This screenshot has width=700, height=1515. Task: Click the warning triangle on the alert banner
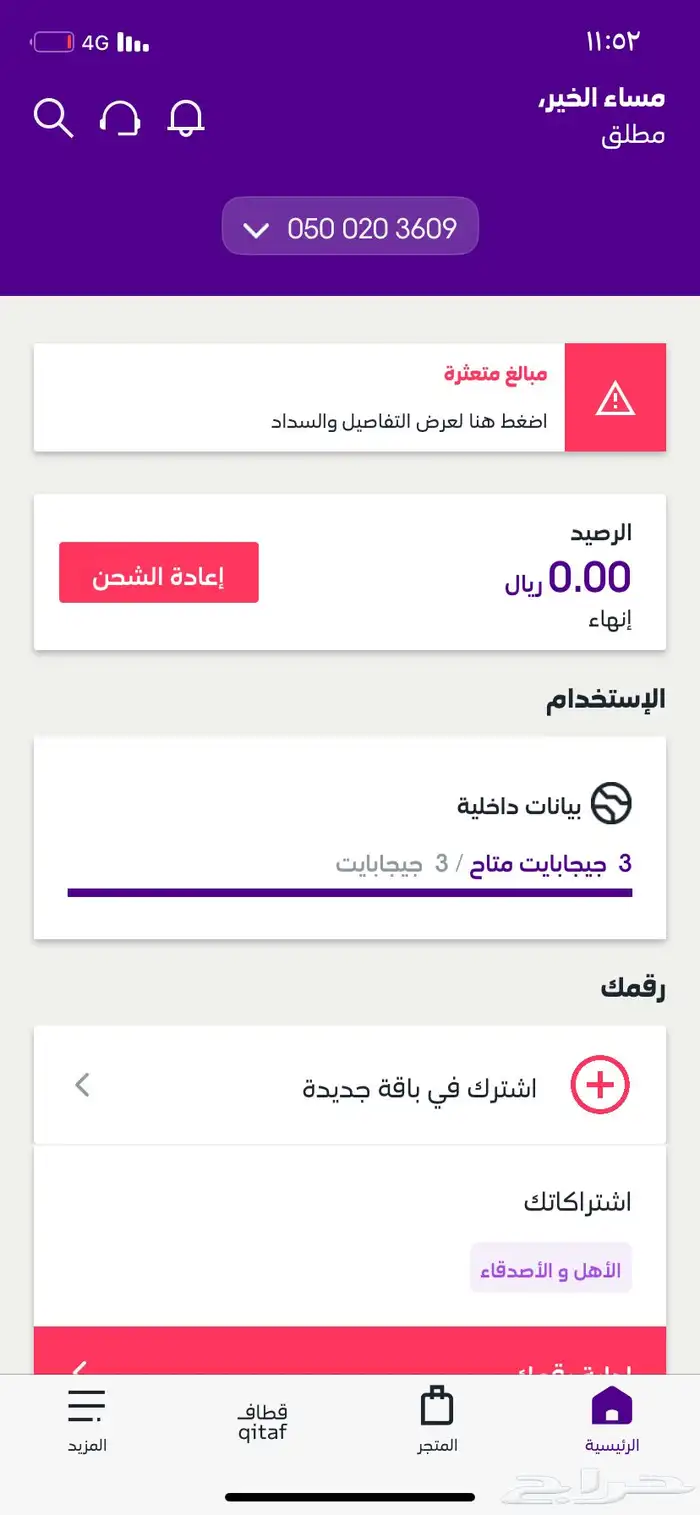click(616, 396)
